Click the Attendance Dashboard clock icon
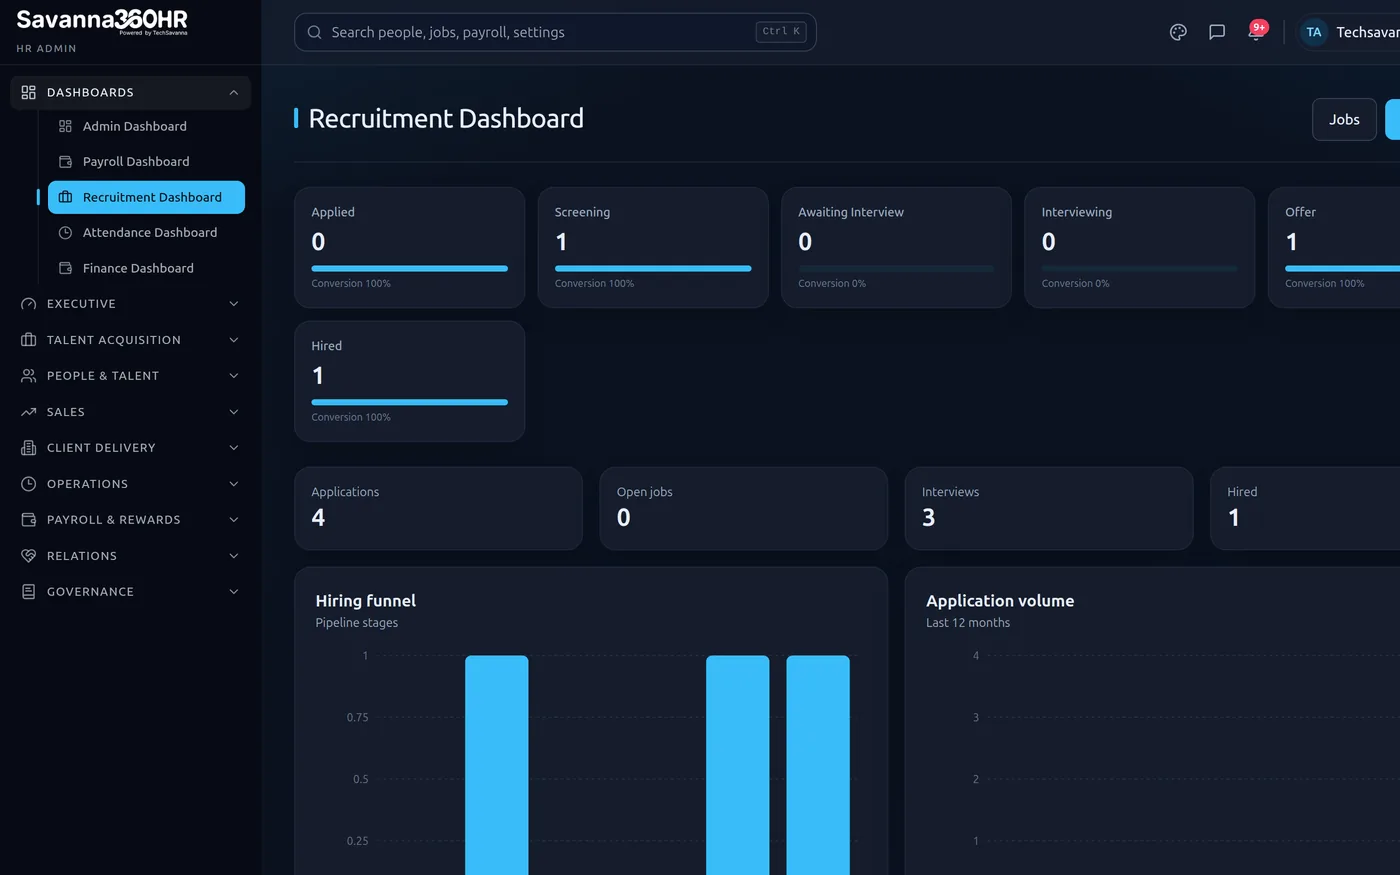The width and height of the screenshot is (1400, 875). pyautogui.click(x=65, y=233)
